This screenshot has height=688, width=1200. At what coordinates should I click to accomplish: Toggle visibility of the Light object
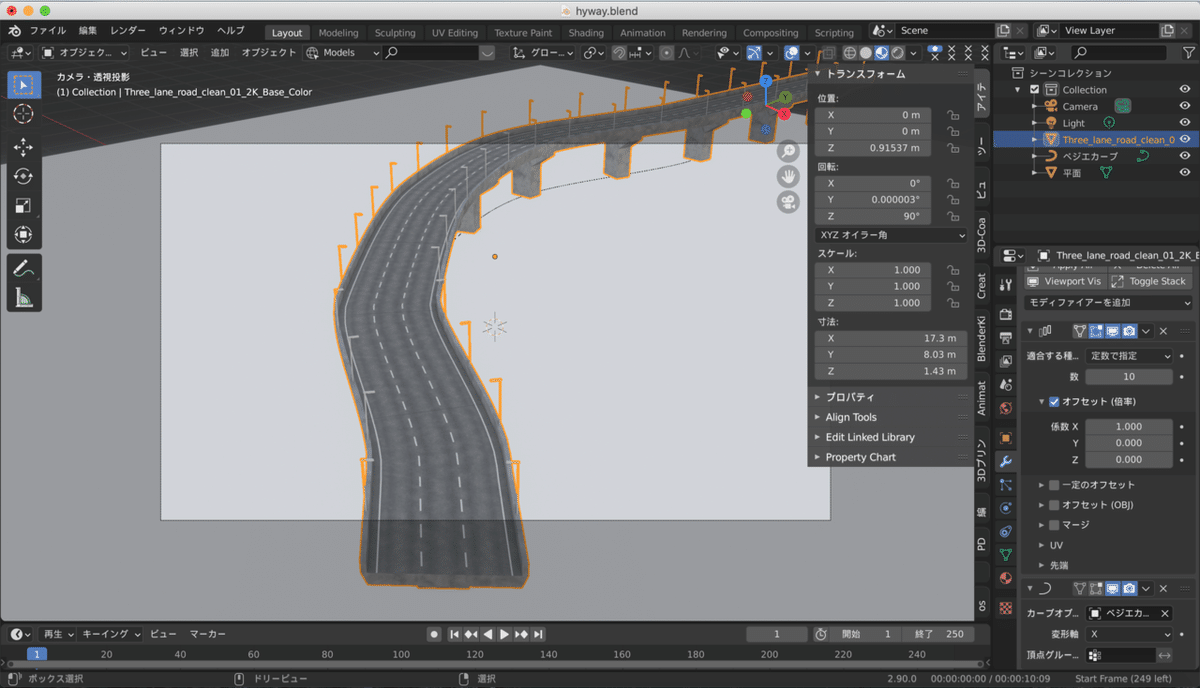[1185, 123]
